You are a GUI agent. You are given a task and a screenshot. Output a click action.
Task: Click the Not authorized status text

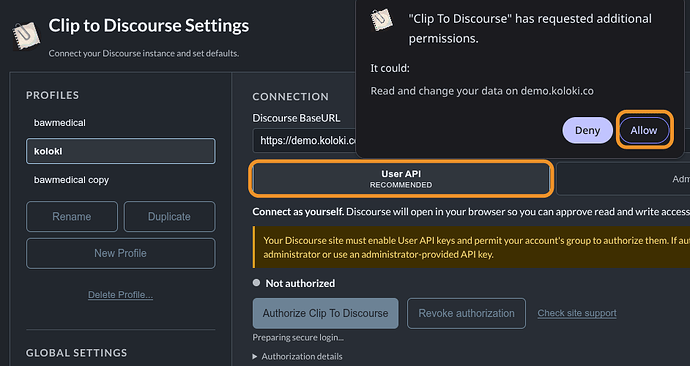[x=300, y=283]
